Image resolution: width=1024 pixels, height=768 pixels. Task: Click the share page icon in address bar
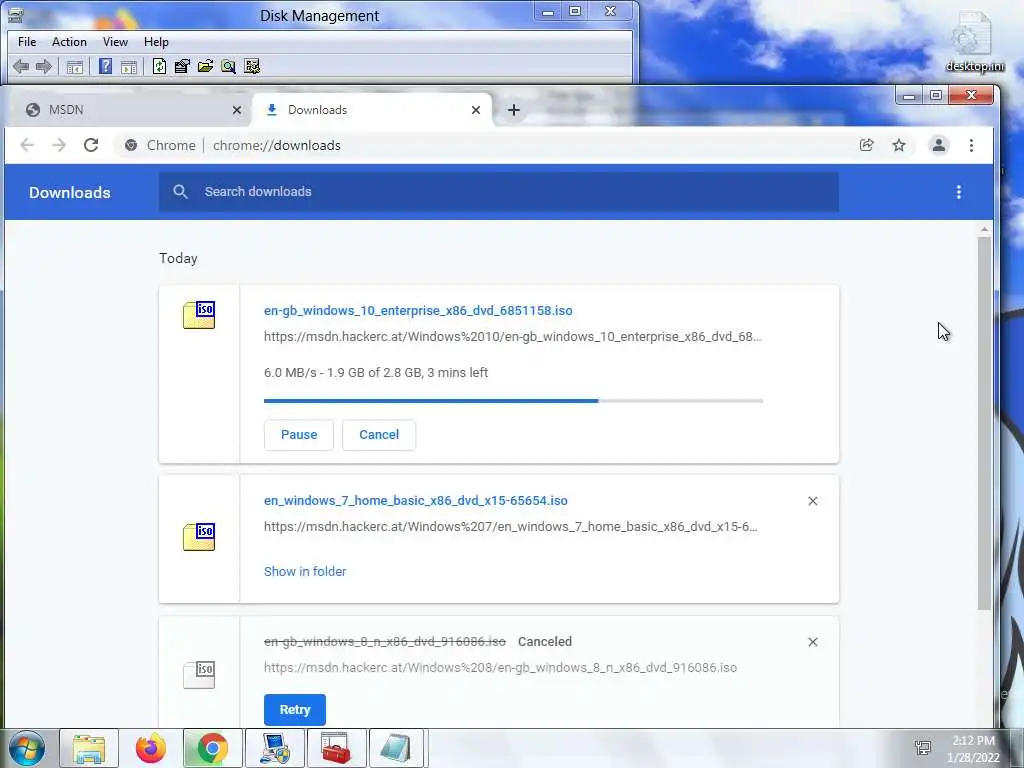[x=867, y=145]
